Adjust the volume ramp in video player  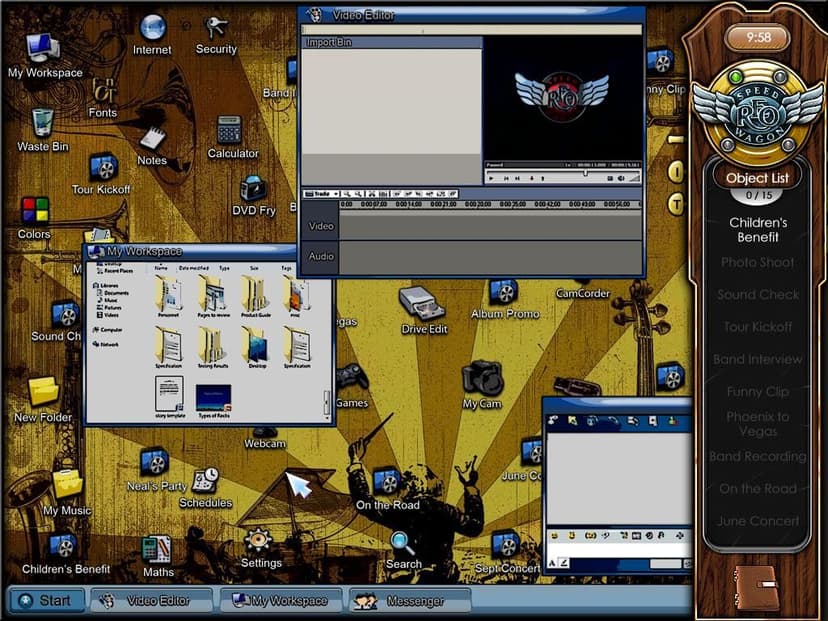click(634, 178)
